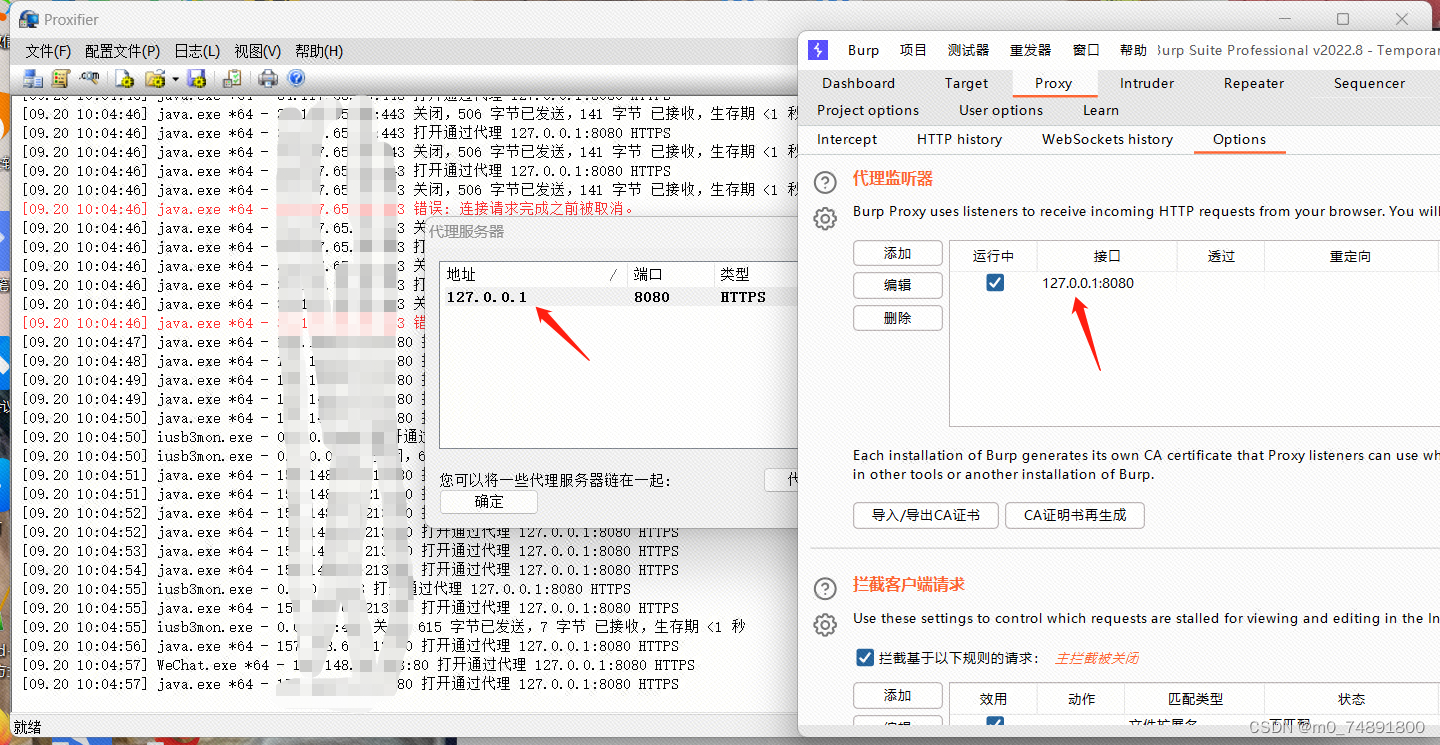Click the 编辑 listener button
1440x745 pixels.
tap(898, 285)
